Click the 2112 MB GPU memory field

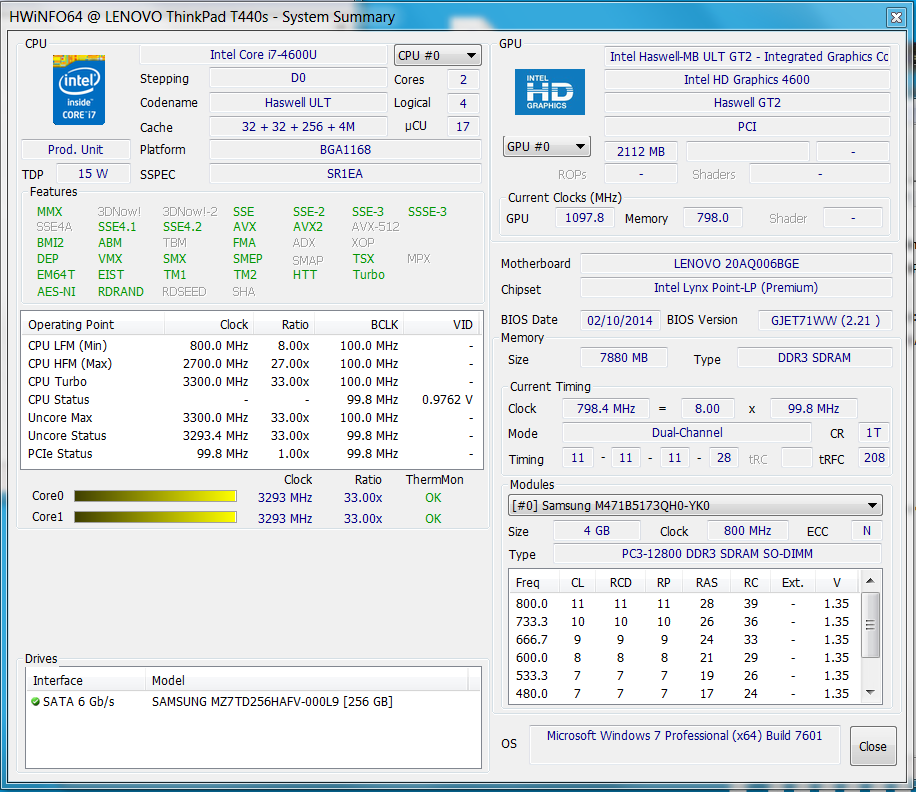641,151
